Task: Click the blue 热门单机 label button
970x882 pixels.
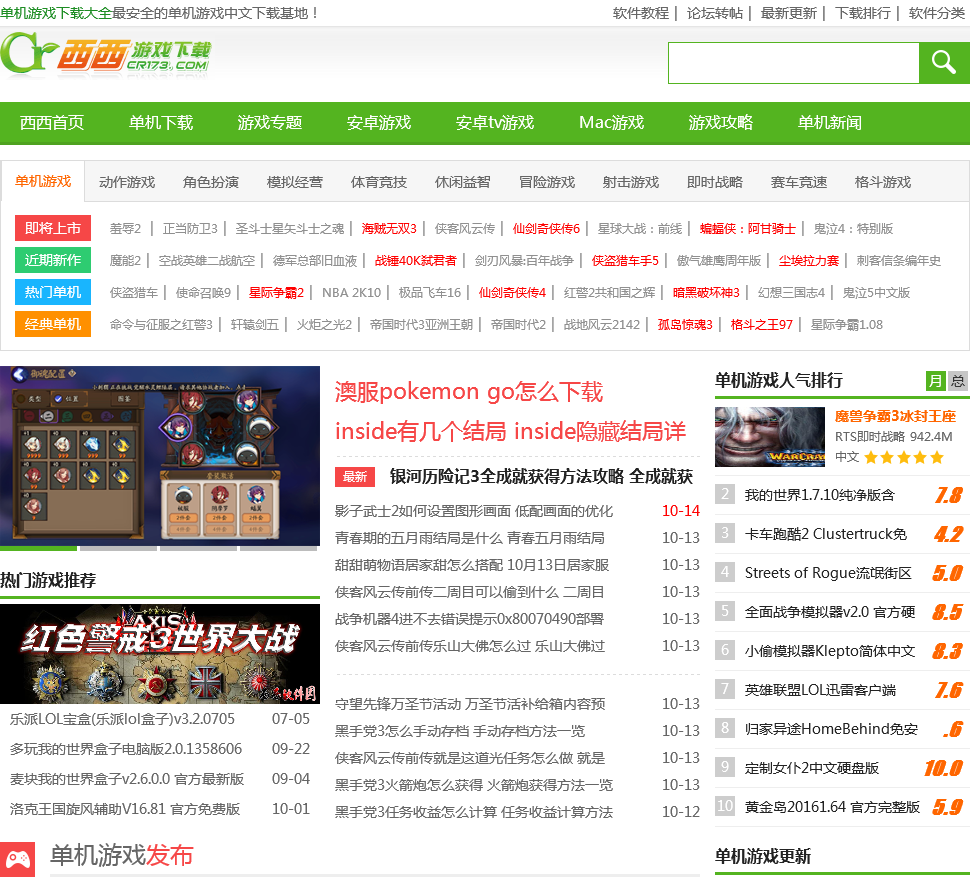Action: 53,292
